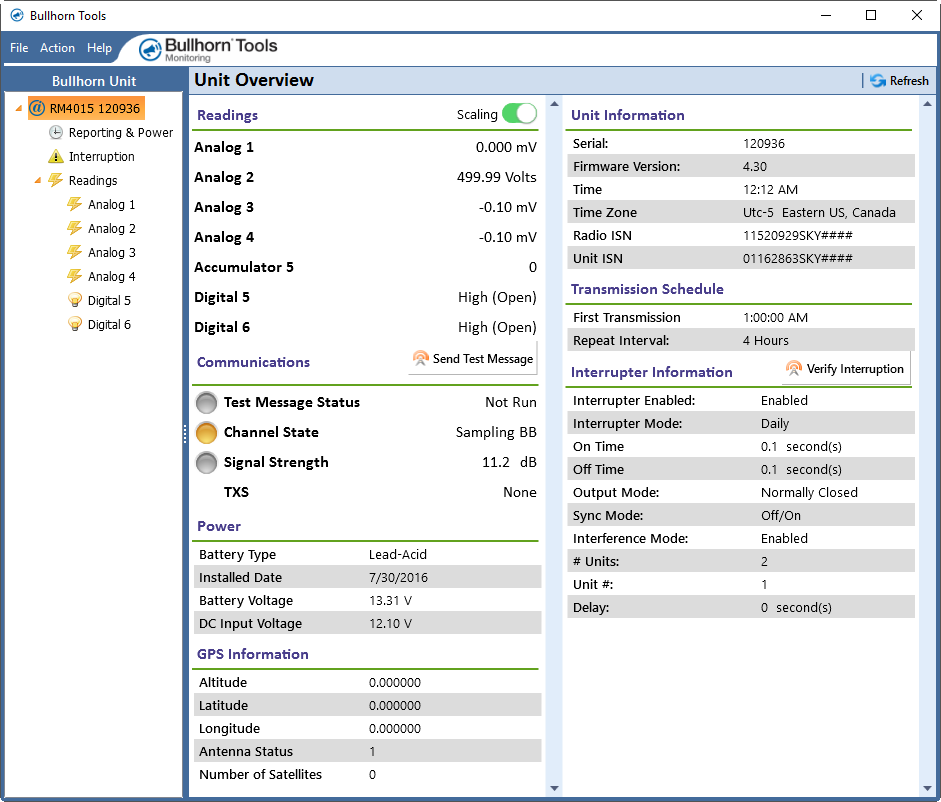Image resolution: width=941 pixels, height=802 pixels.
Task: Select Digital 5 tree item
Action: coord(109,301)
